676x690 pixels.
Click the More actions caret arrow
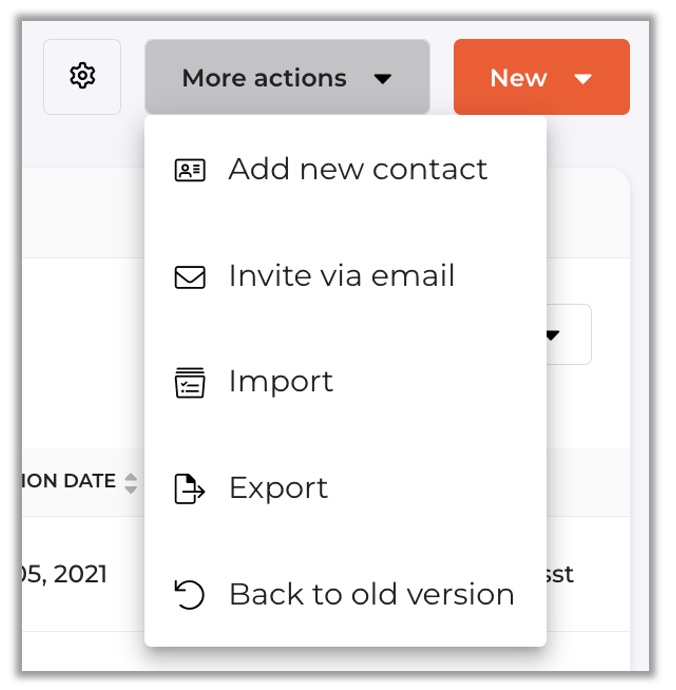tap(382, 79)
